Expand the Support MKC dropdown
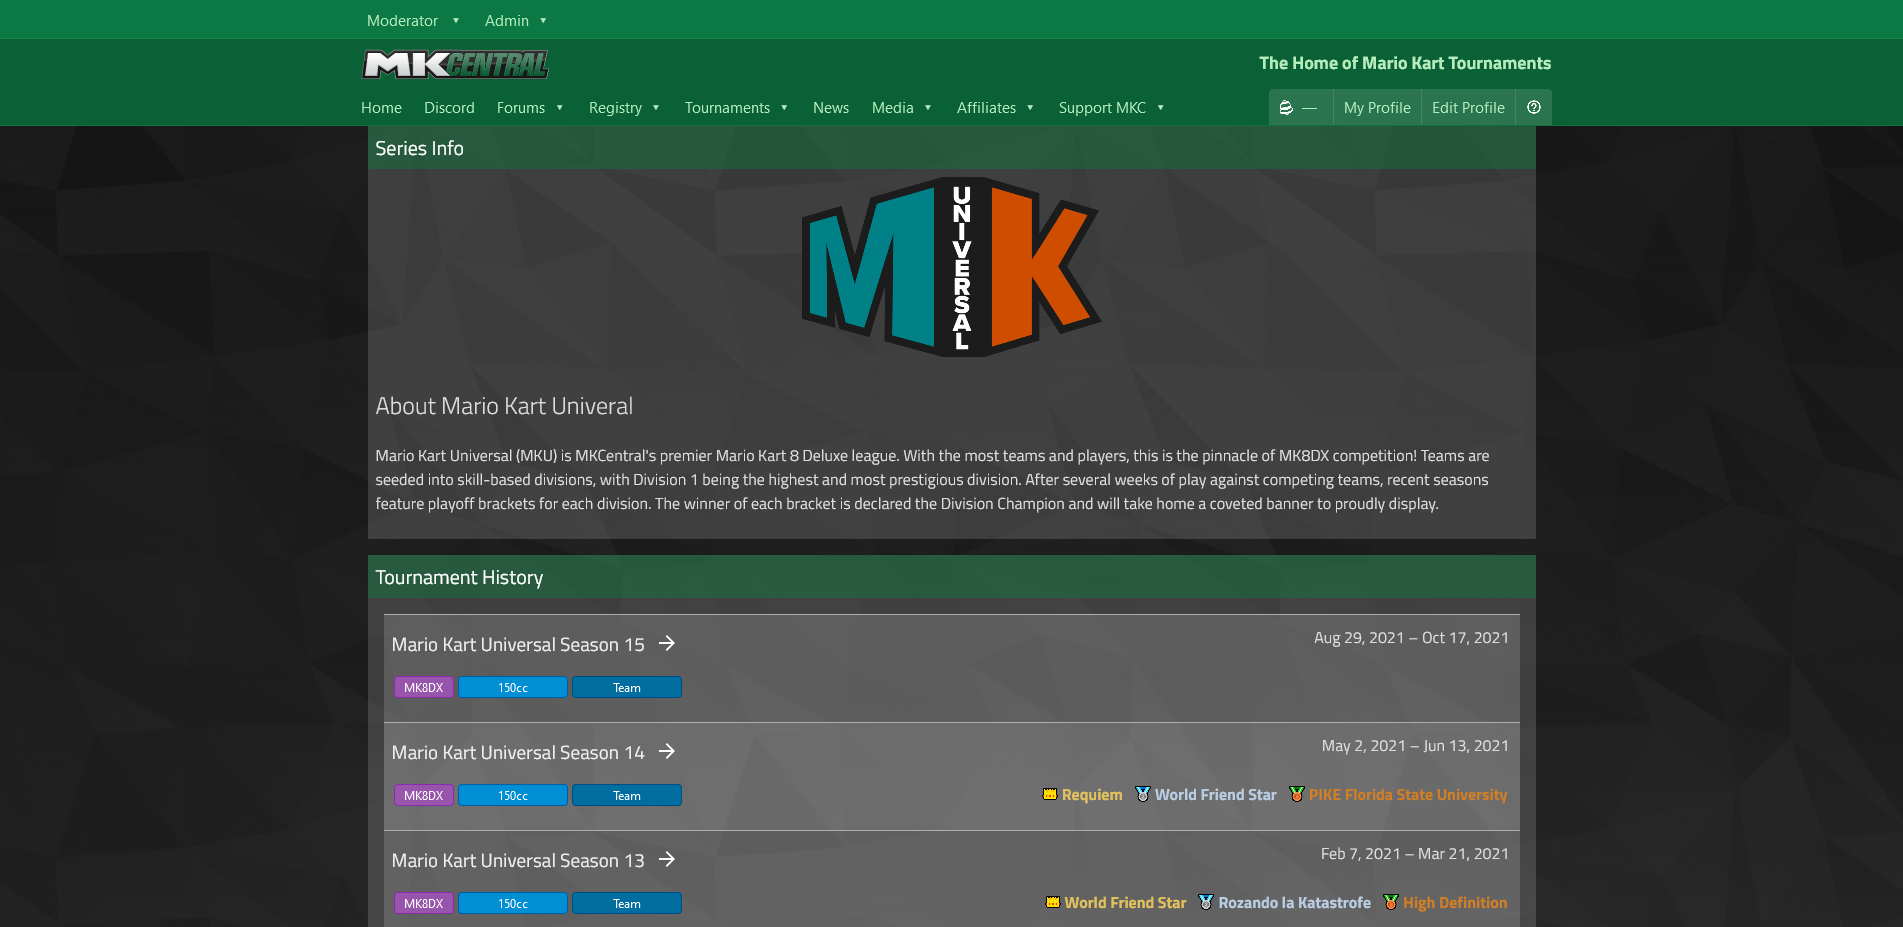1903x927 pixels. click(1111, 108)
